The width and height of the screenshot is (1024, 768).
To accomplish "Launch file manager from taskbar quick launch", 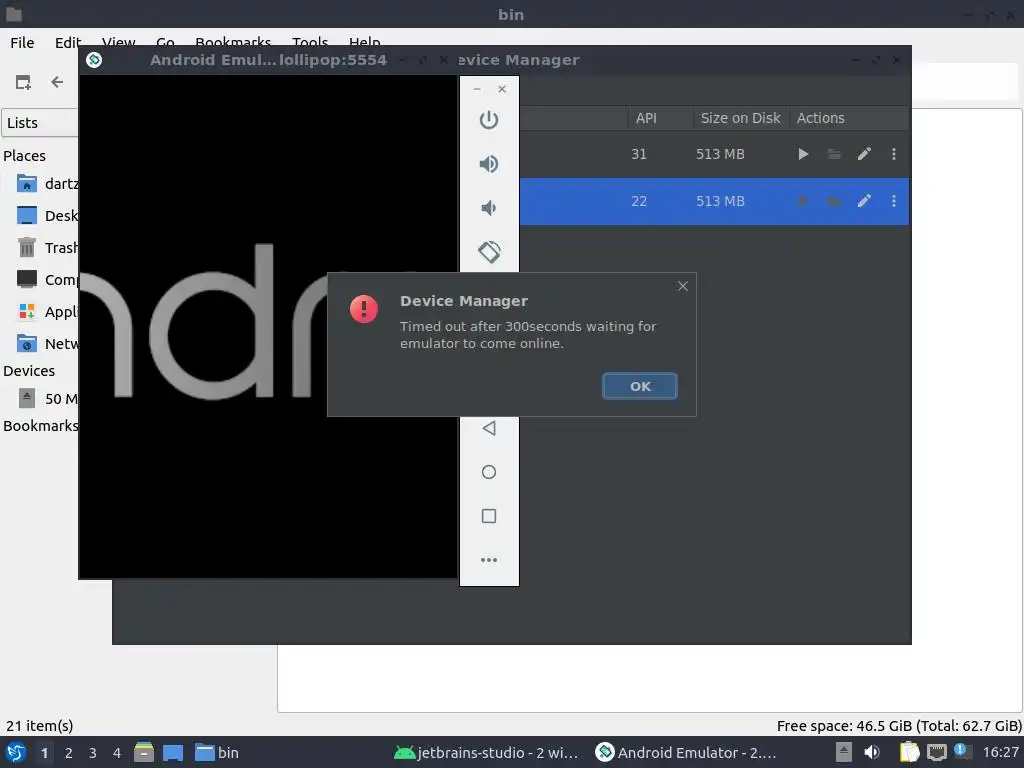I will pos(144,752).
